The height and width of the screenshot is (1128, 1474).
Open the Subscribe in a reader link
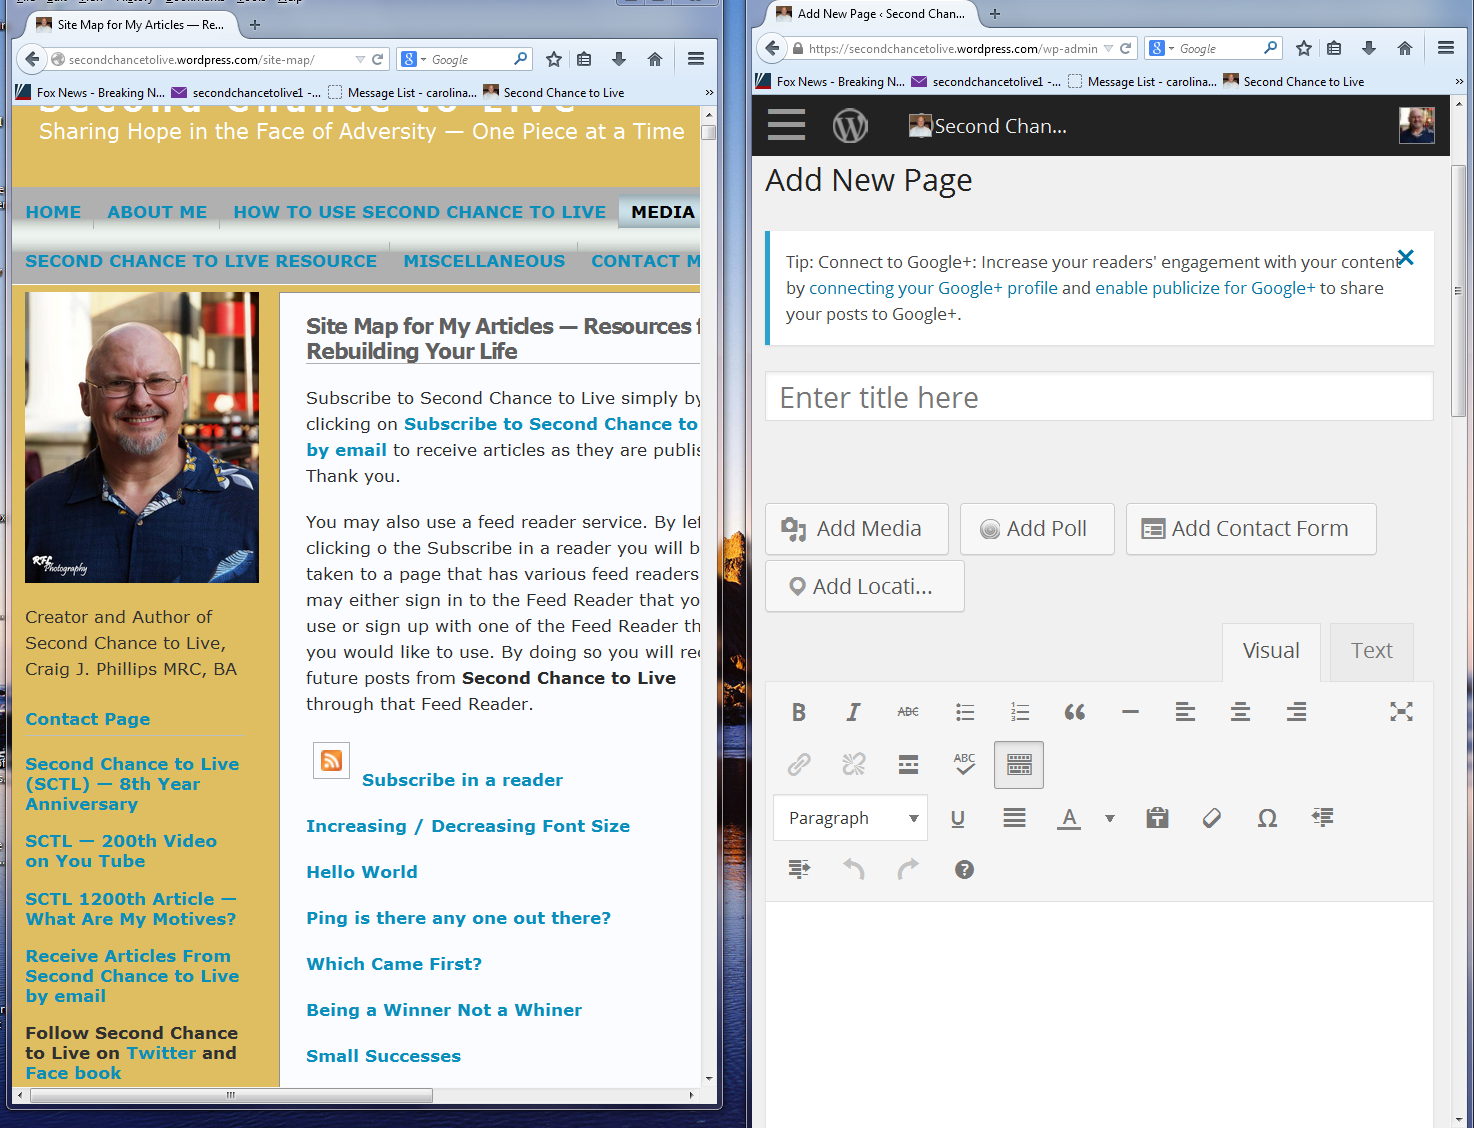point(462,780)
